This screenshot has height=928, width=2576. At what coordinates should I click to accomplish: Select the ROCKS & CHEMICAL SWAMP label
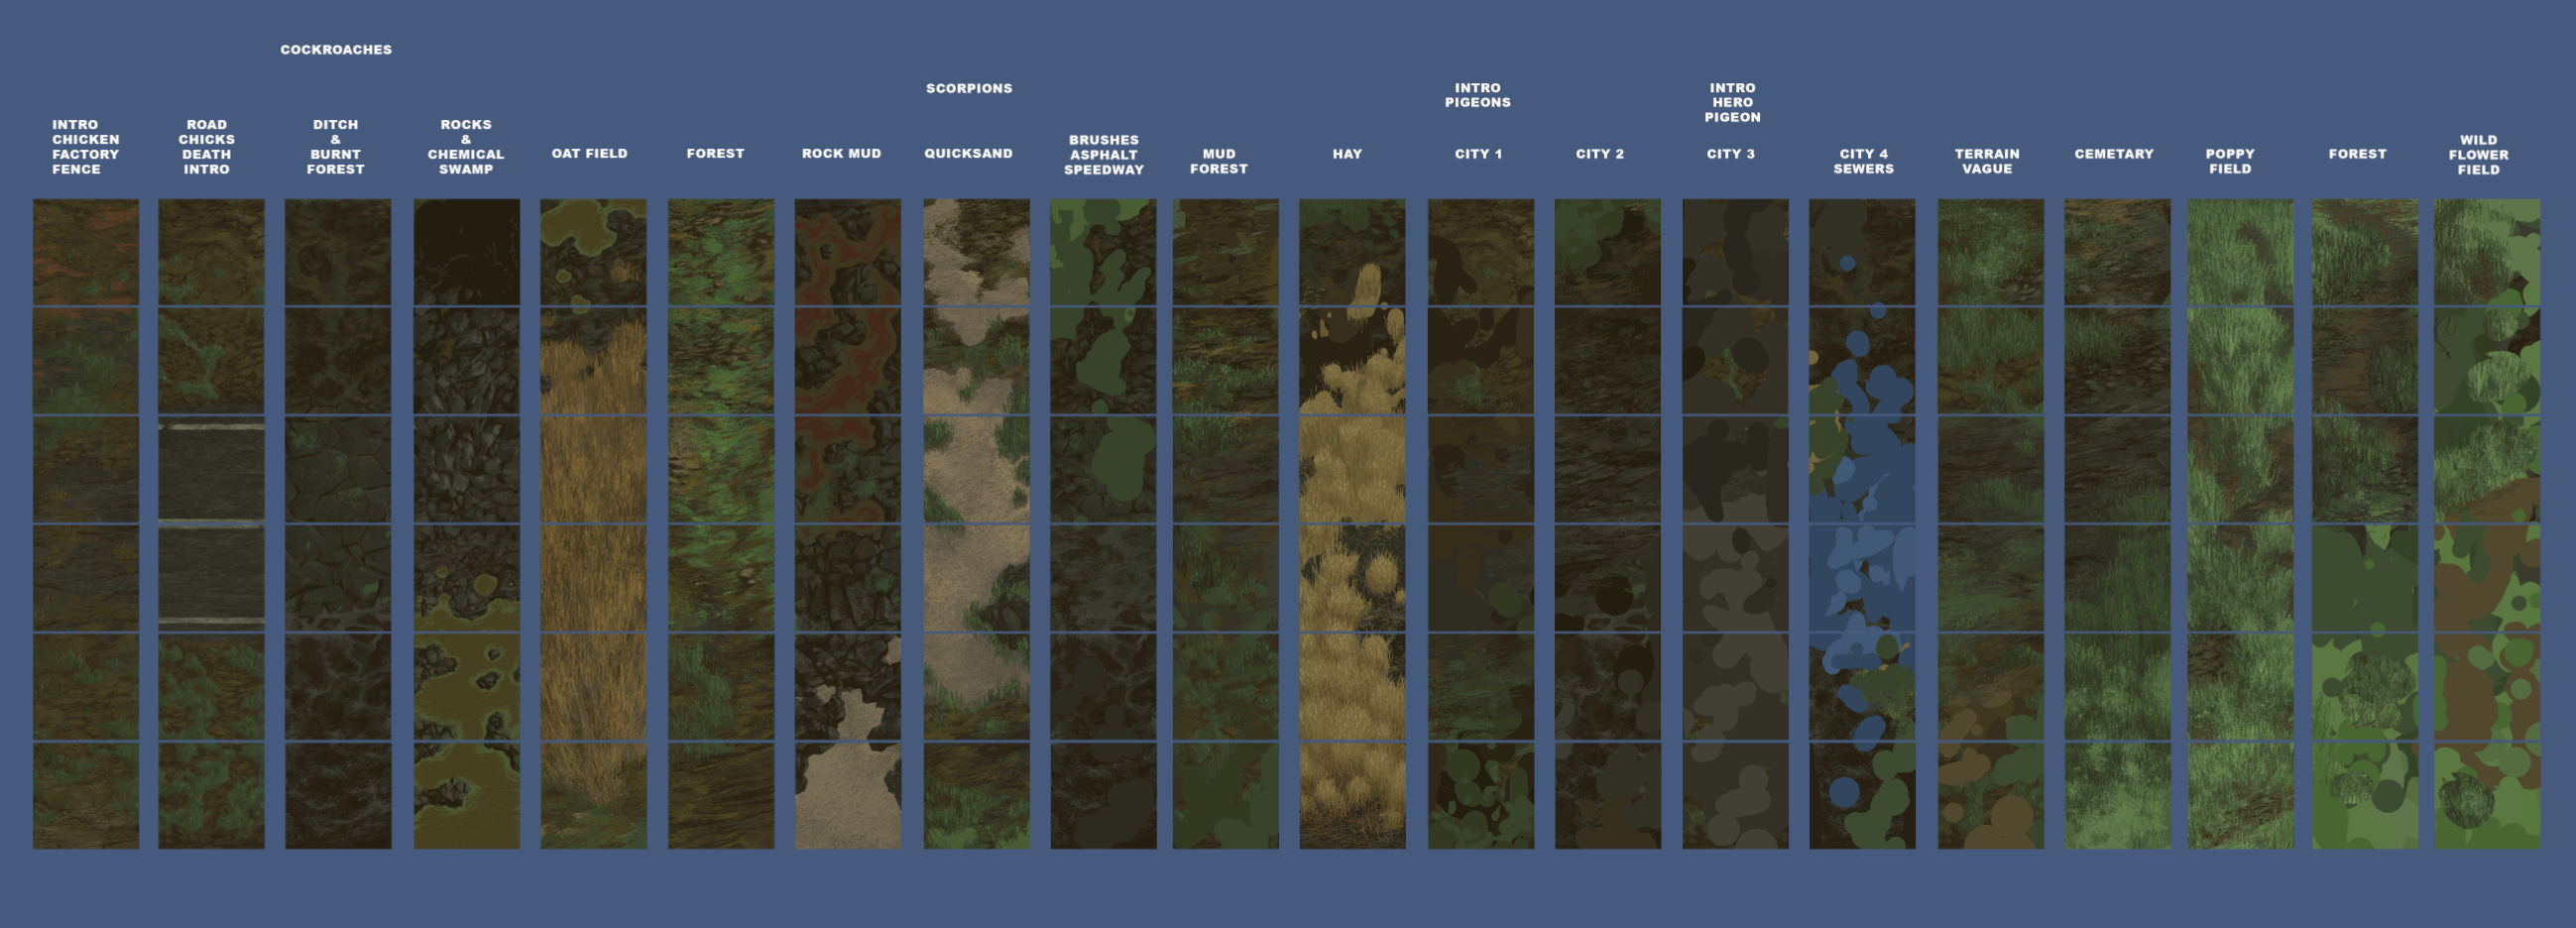(x=466, y=147)
